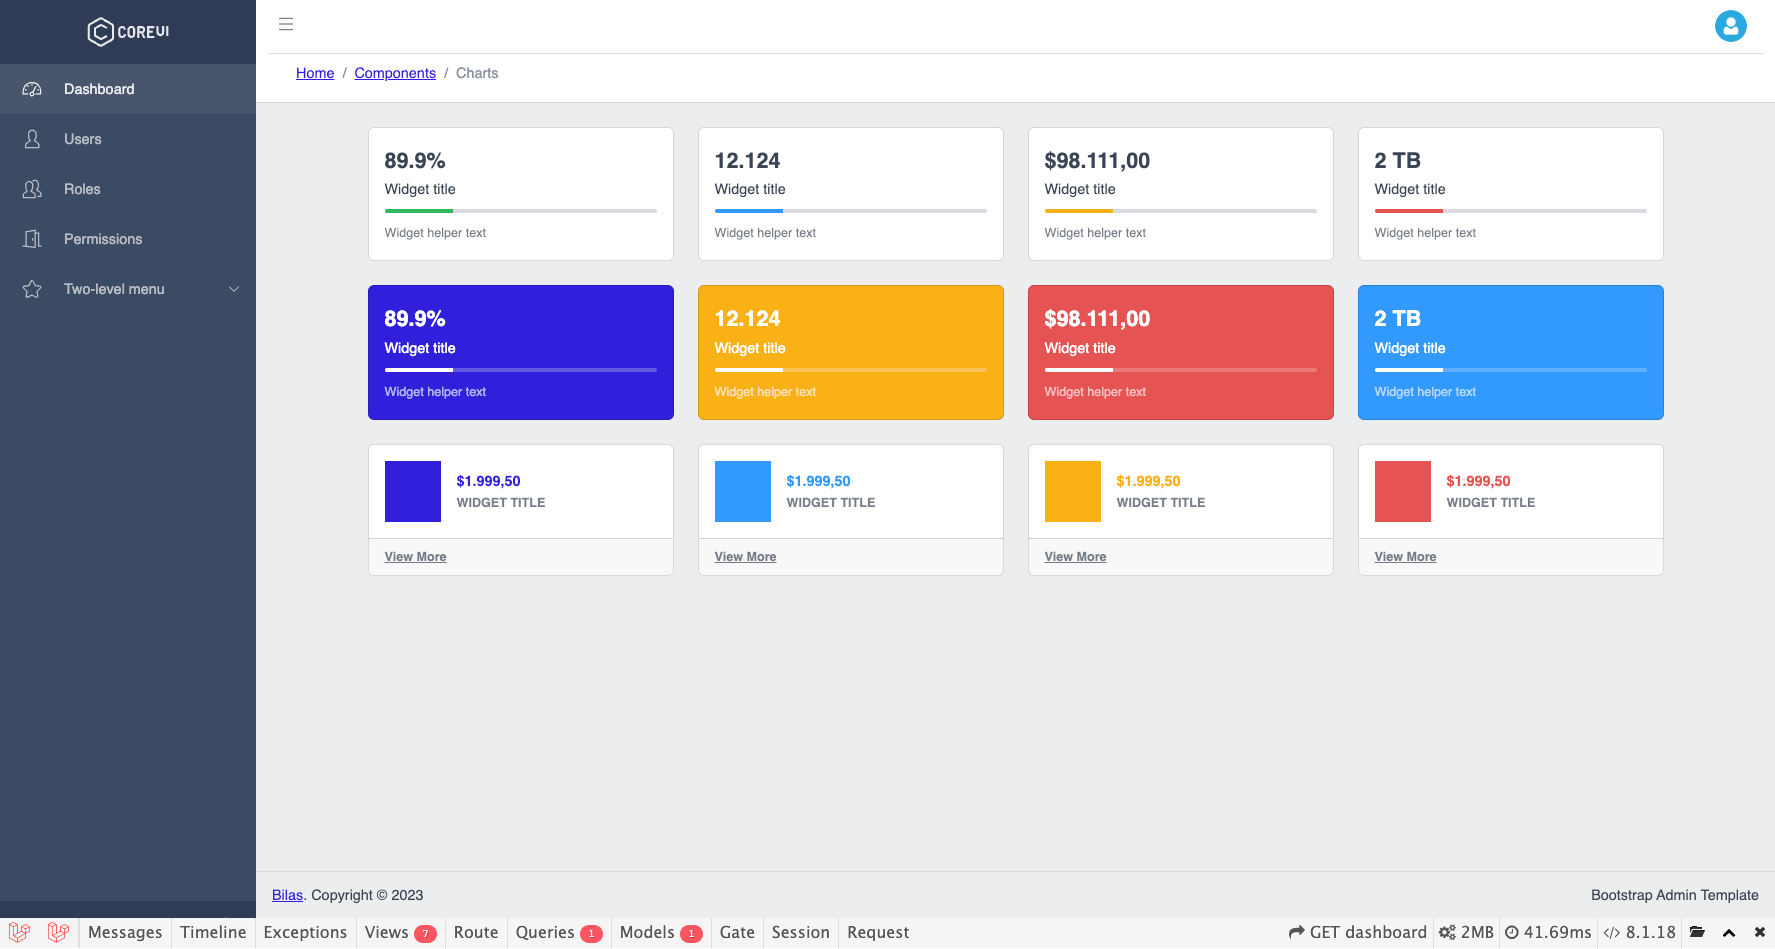
Task: Open the Roles sidebar item
Action: 128,189
